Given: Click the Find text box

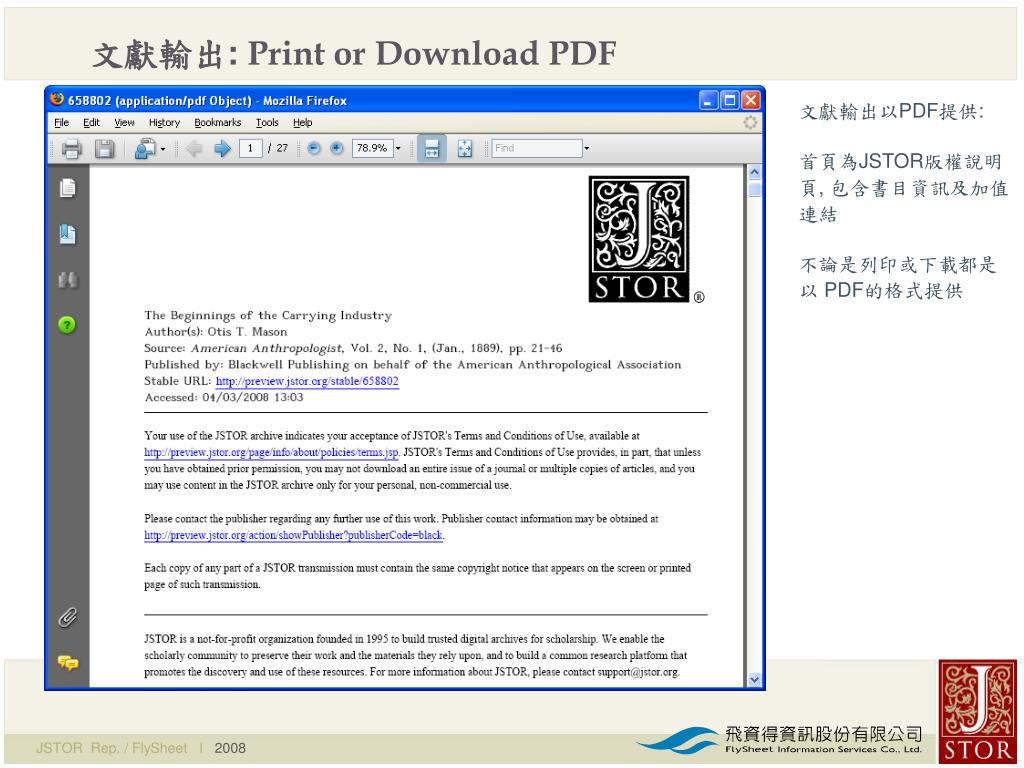Looking at the screenshot, I should (x=537, y=148).
